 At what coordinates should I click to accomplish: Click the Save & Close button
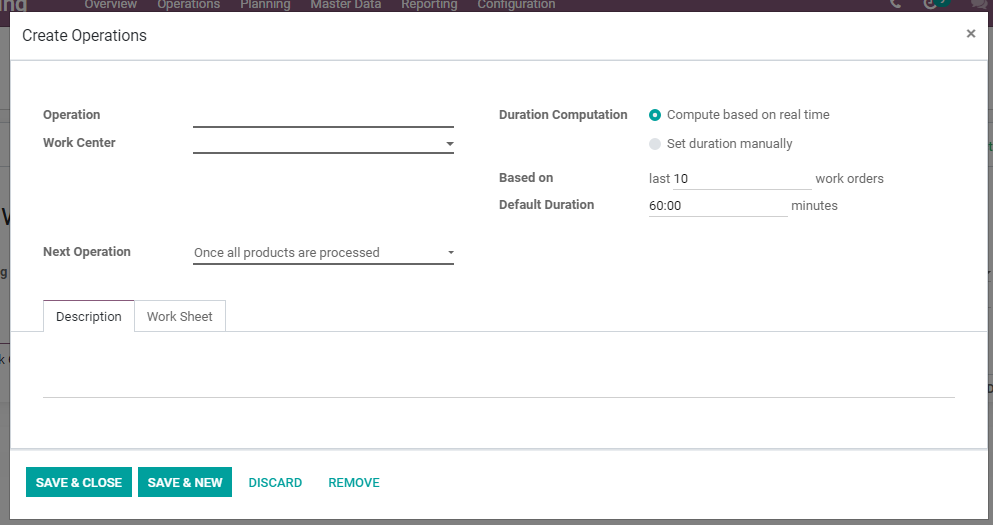79,482
